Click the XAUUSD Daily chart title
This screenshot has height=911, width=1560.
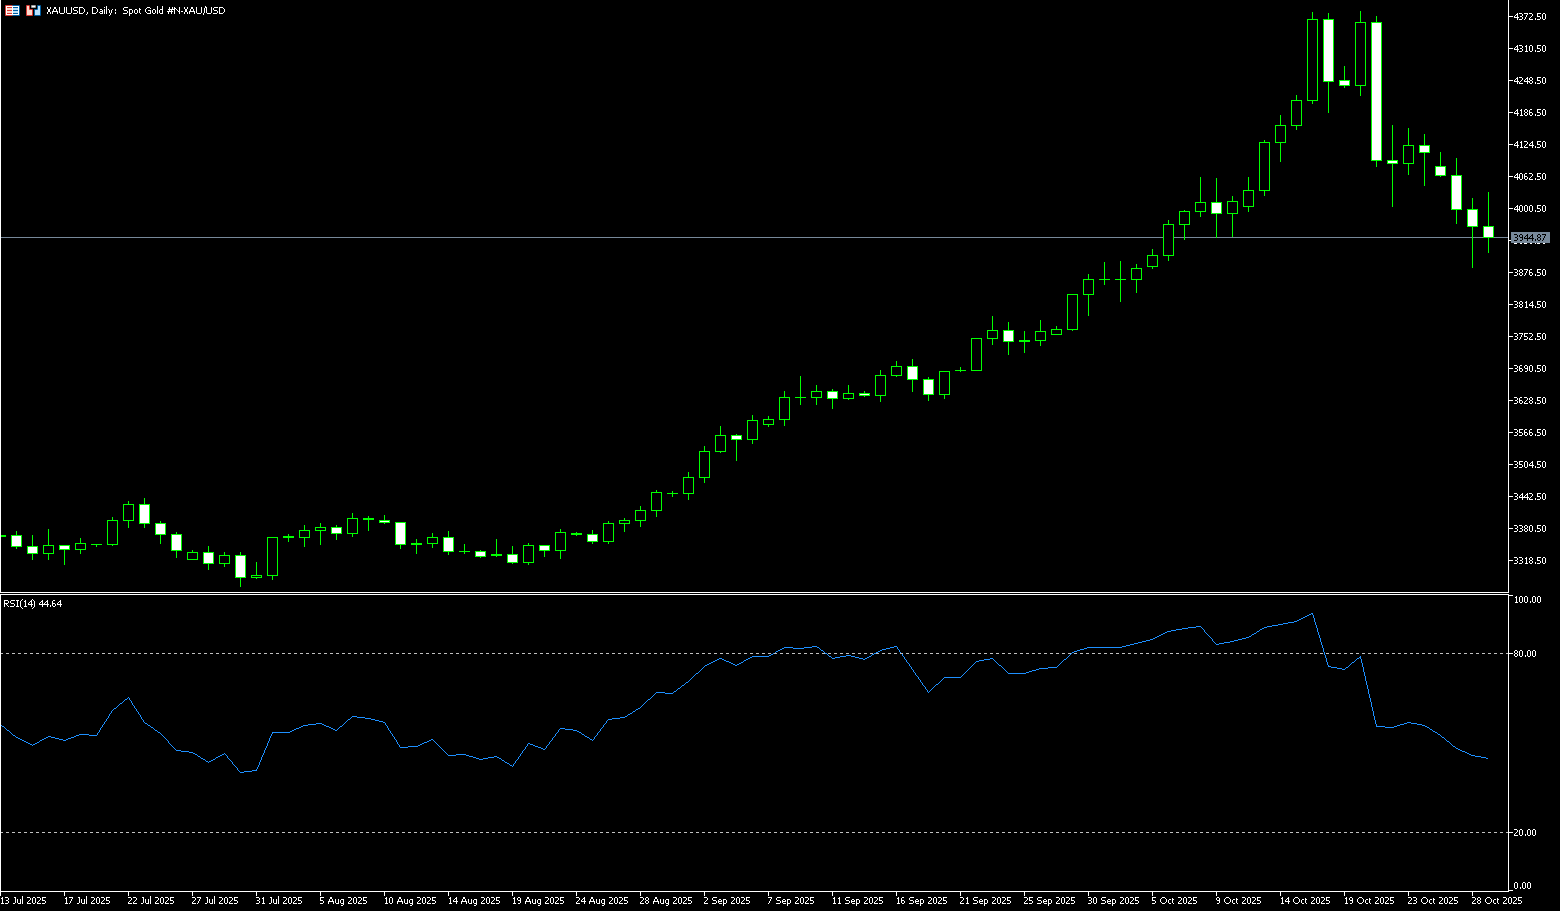pos(135,10)
